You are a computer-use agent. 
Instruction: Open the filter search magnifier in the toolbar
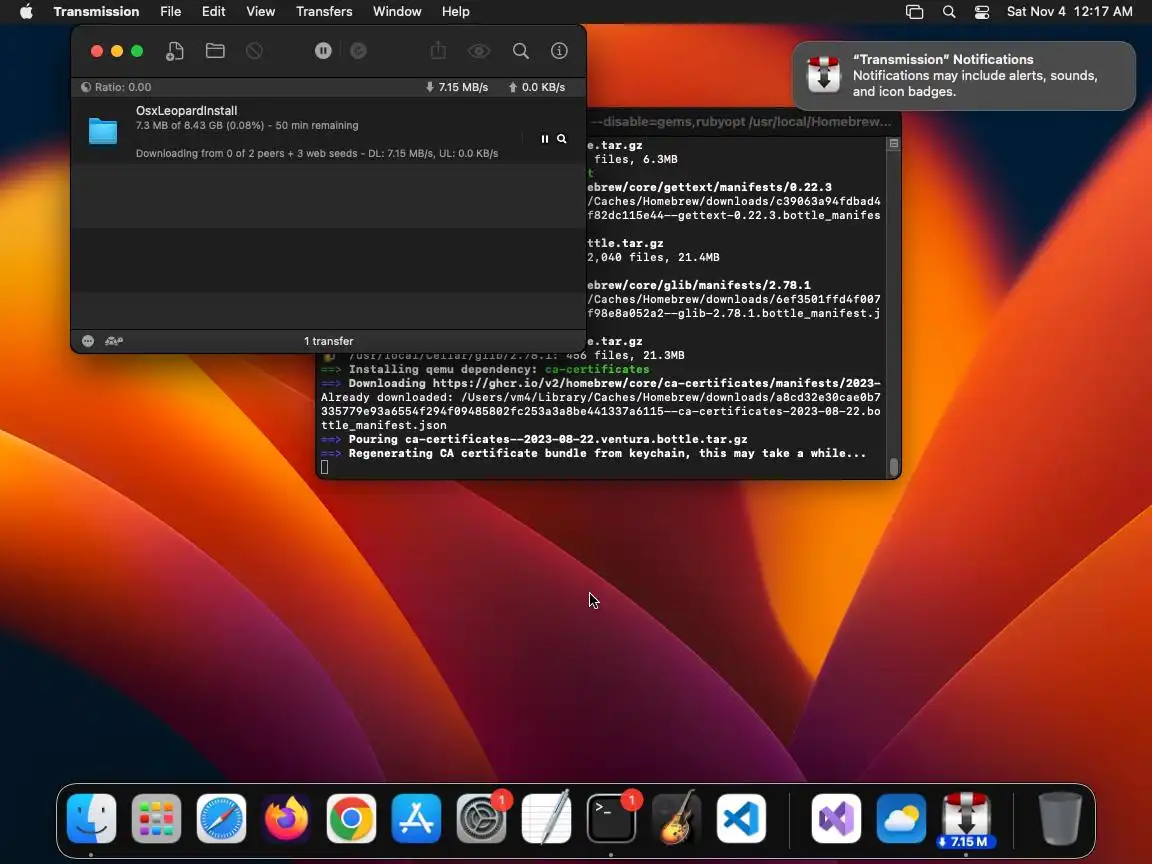(x=521, y=51)
